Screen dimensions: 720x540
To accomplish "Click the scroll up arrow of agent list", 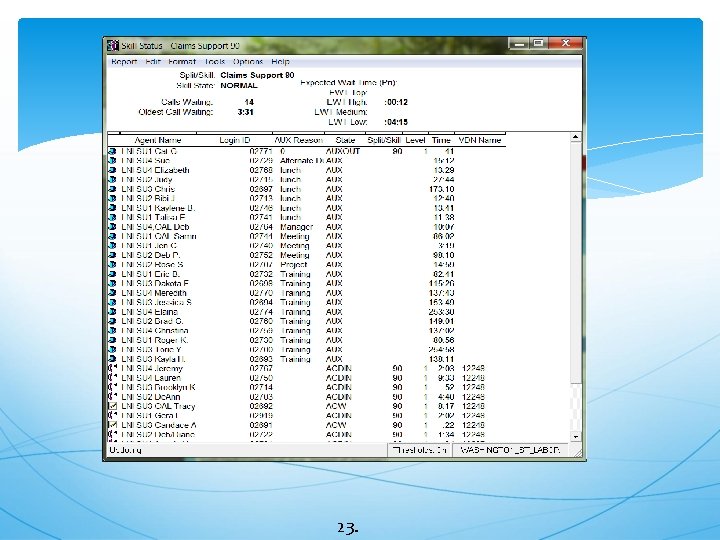I will pos(575,137).
